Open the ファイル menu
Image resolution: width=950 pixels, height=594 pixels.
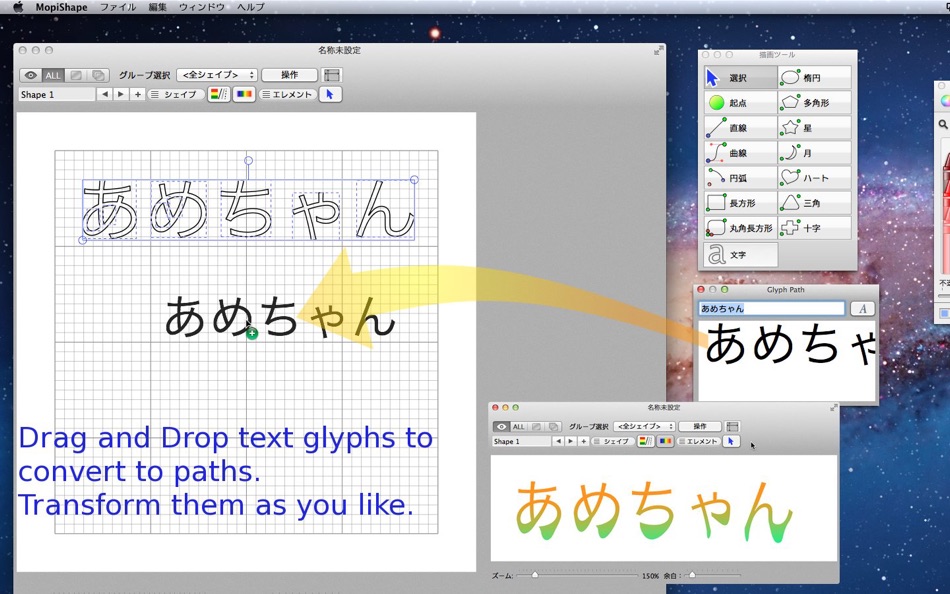coord(118,7)
